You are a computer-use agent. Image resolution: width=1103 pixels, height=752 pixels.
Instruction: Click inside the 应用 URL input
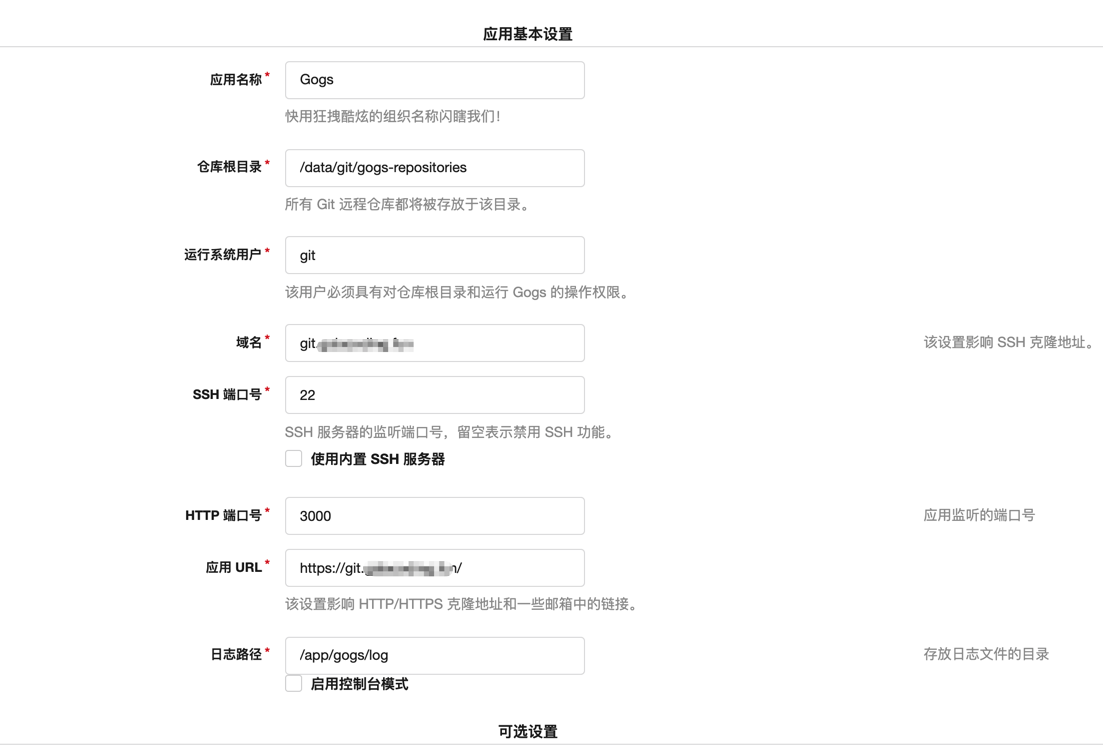tap(434, 568)
